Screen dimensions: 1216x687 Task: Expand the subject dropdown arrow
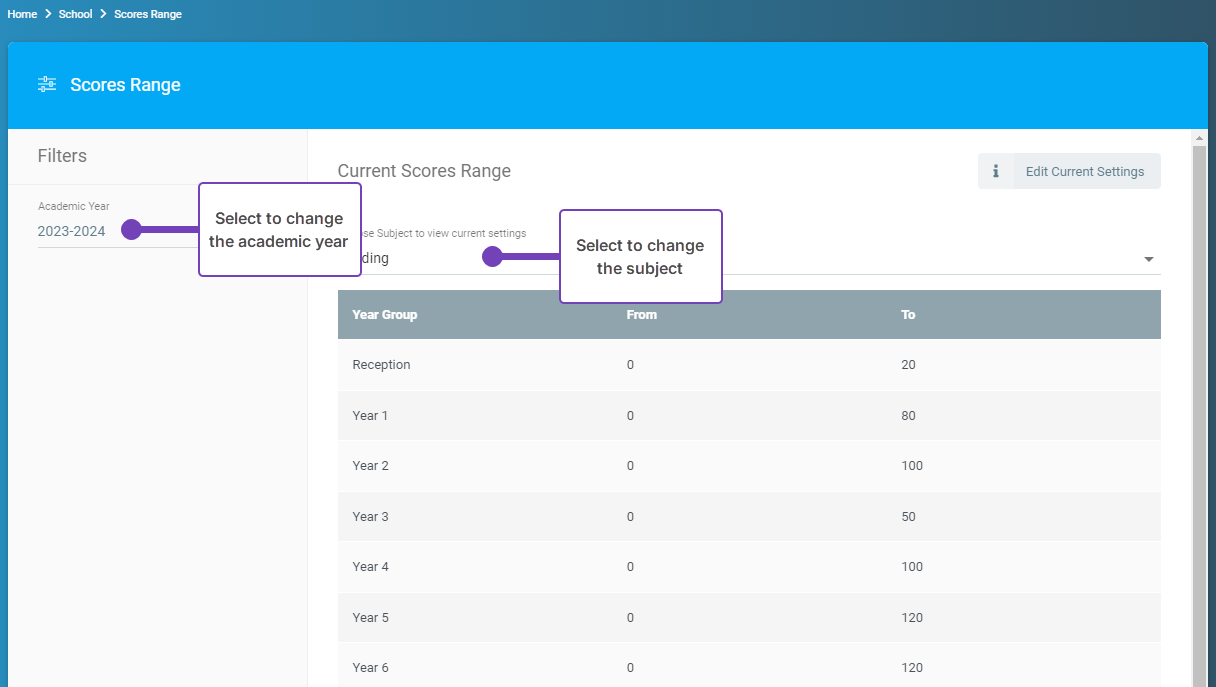1148,259
